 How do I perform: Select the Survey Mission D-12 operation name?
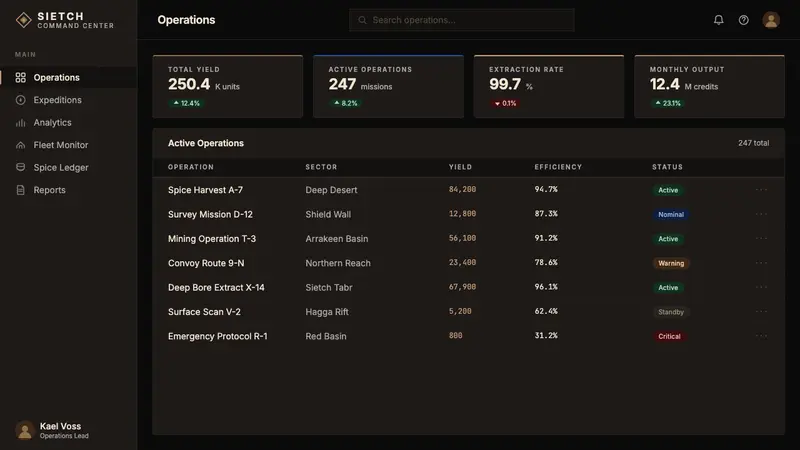210,214
